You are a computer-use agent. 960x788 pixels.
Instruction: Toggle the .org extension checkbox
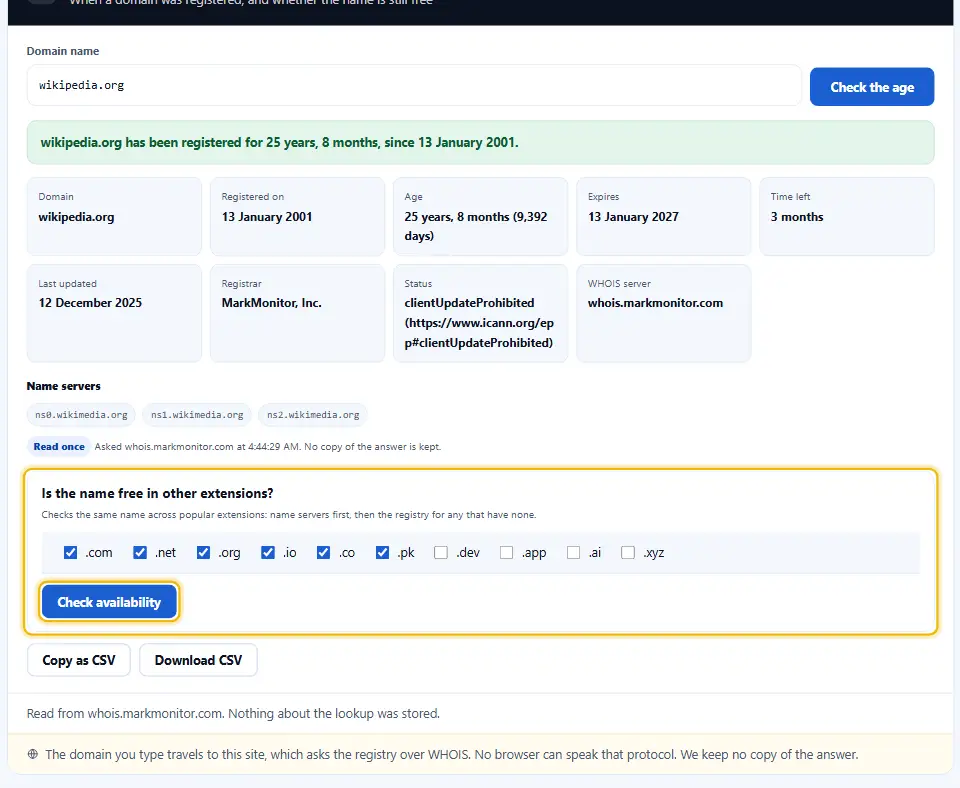point(203,552)
